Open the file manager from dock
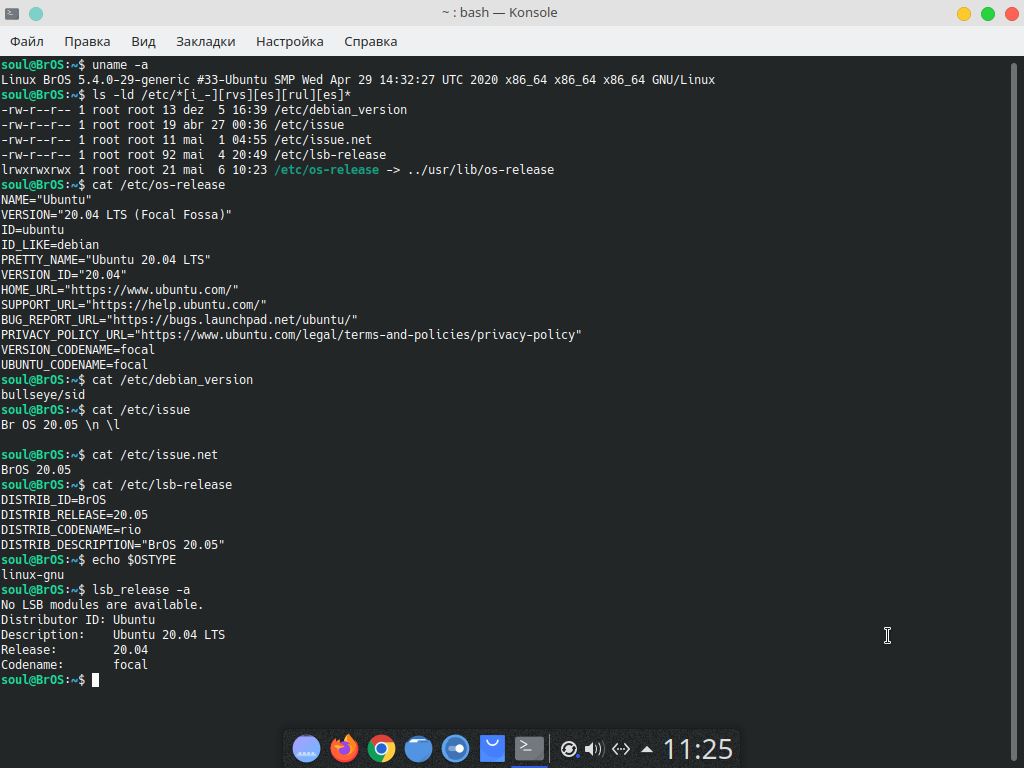 [419, 748]
